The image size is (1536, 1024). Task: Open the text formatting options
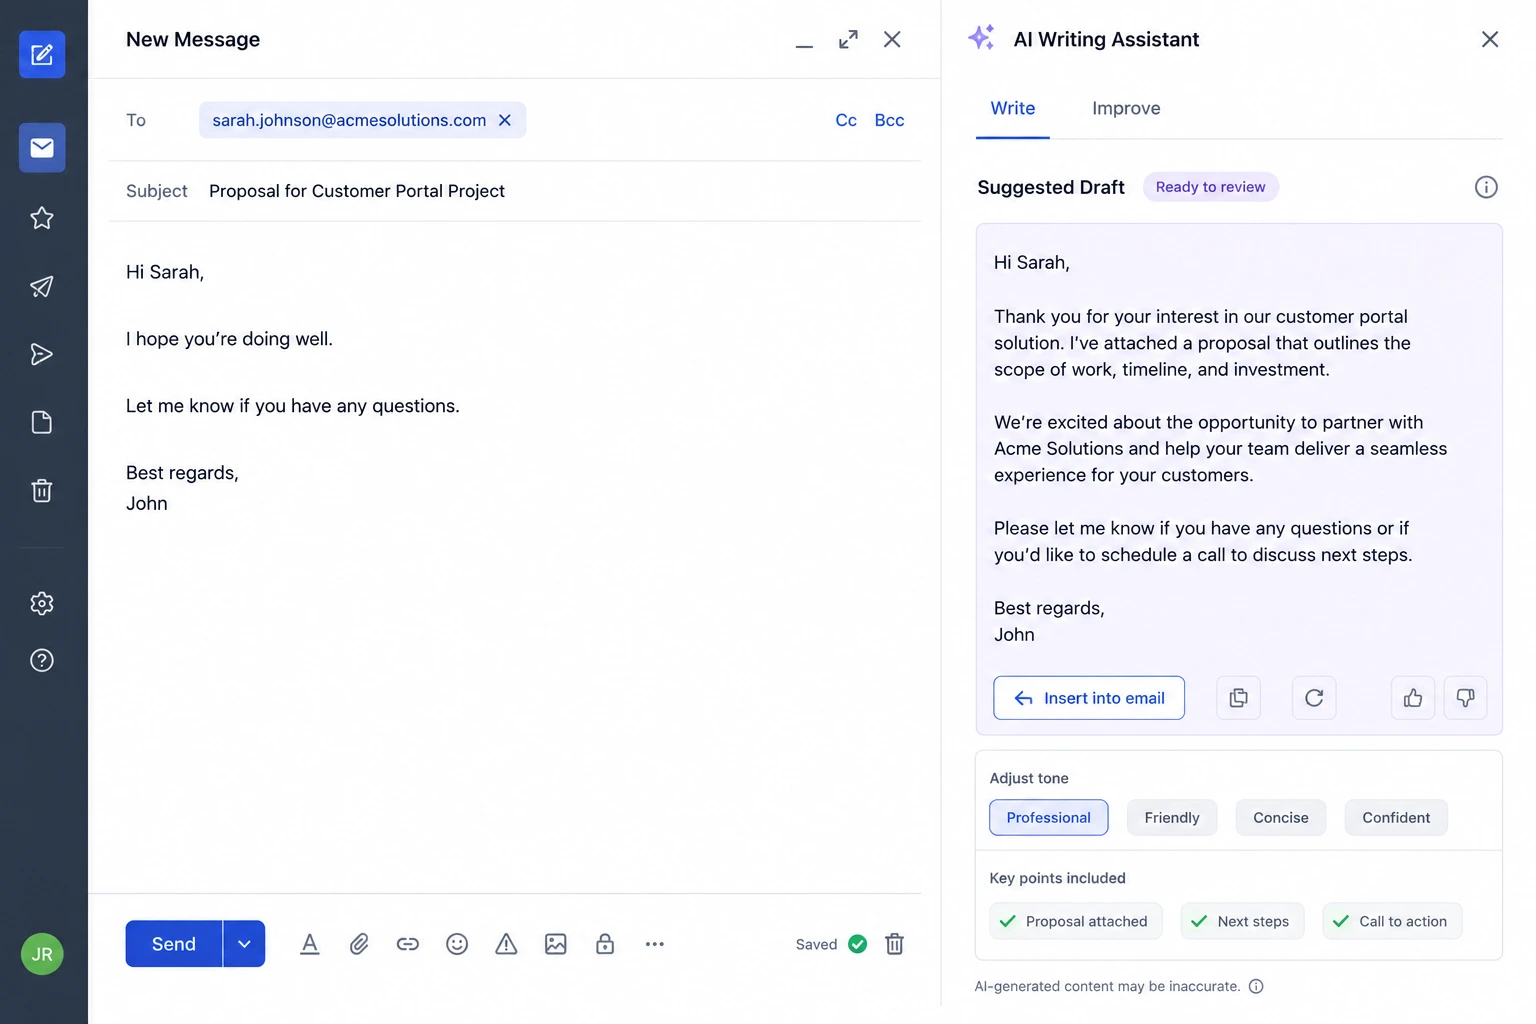pyautogui.click(x=310, y=944)
